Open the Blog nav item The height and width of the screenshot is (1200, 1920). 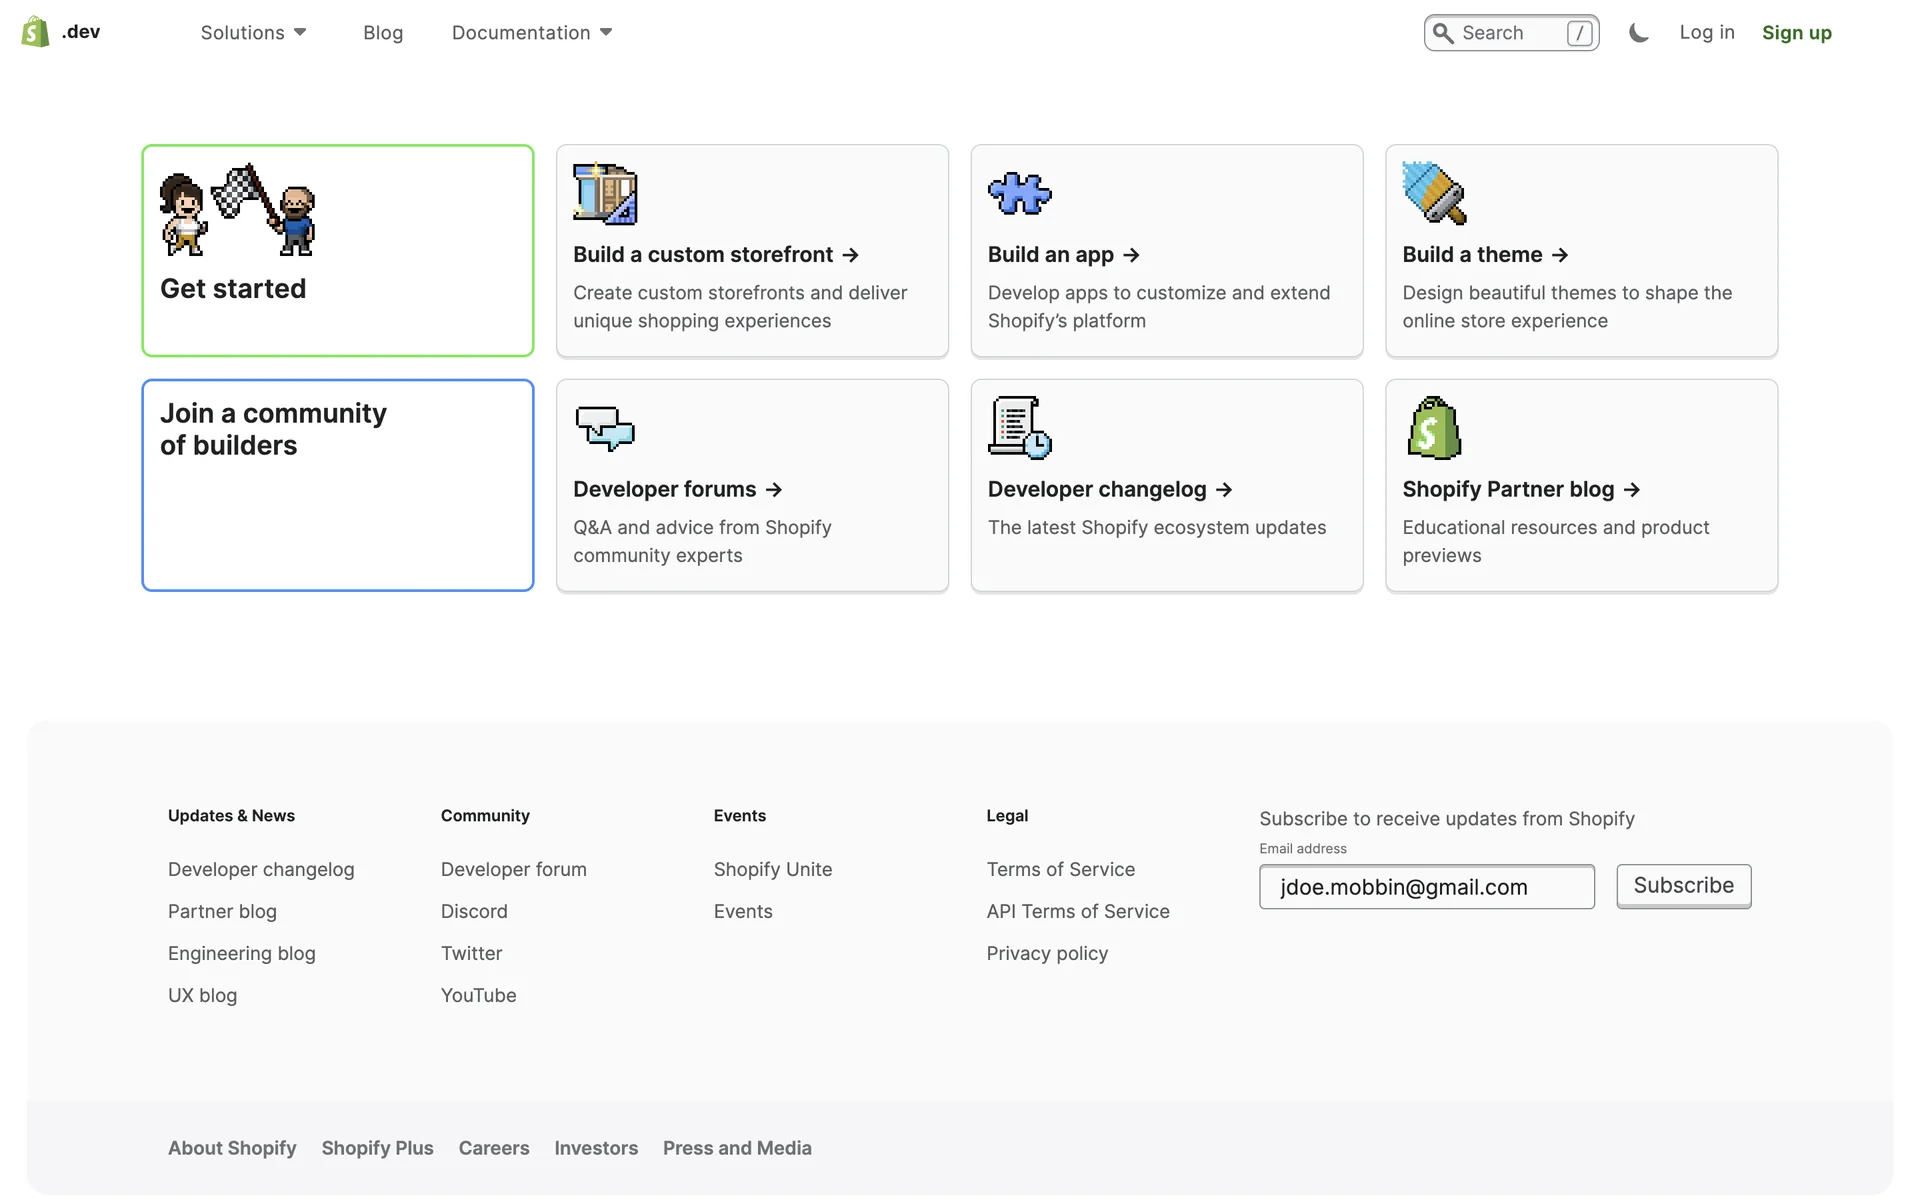coord(383,33)
